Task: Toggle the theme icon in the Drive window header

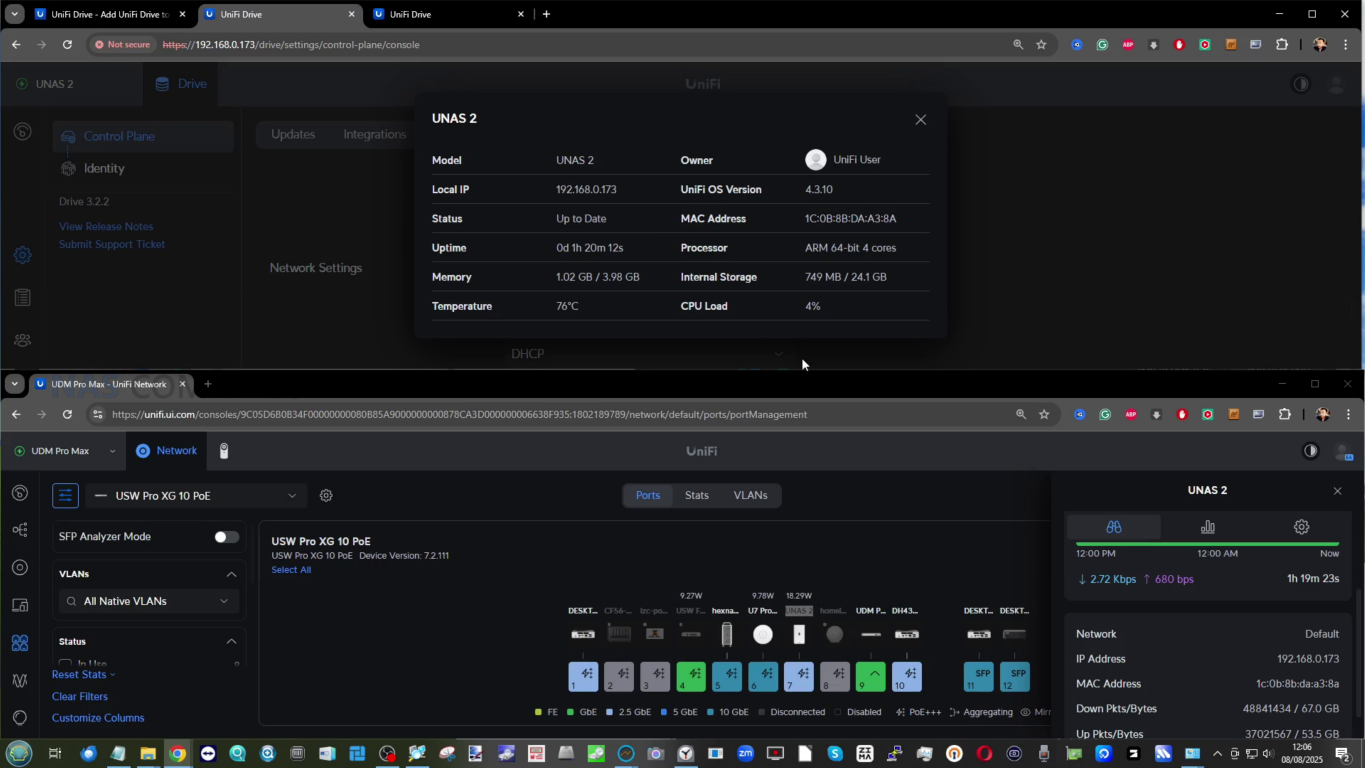Action: (1301, 84)
